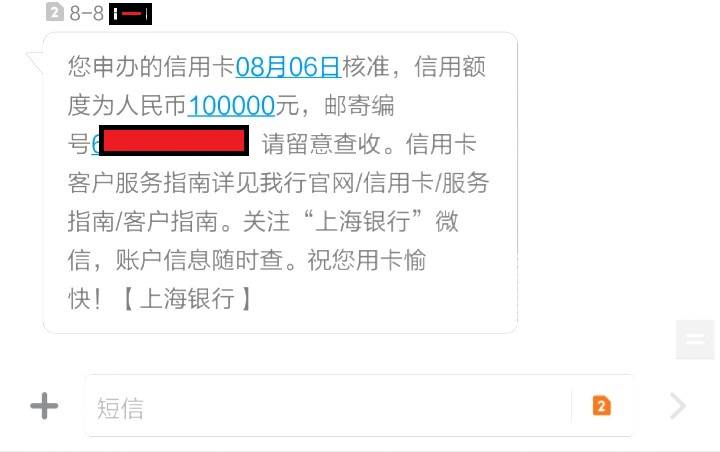This screenshot has height=452, width=720.
Task: Tap the 【上海银行】 signature at message end
Action: pyautogui.click(x=187, y=299)
